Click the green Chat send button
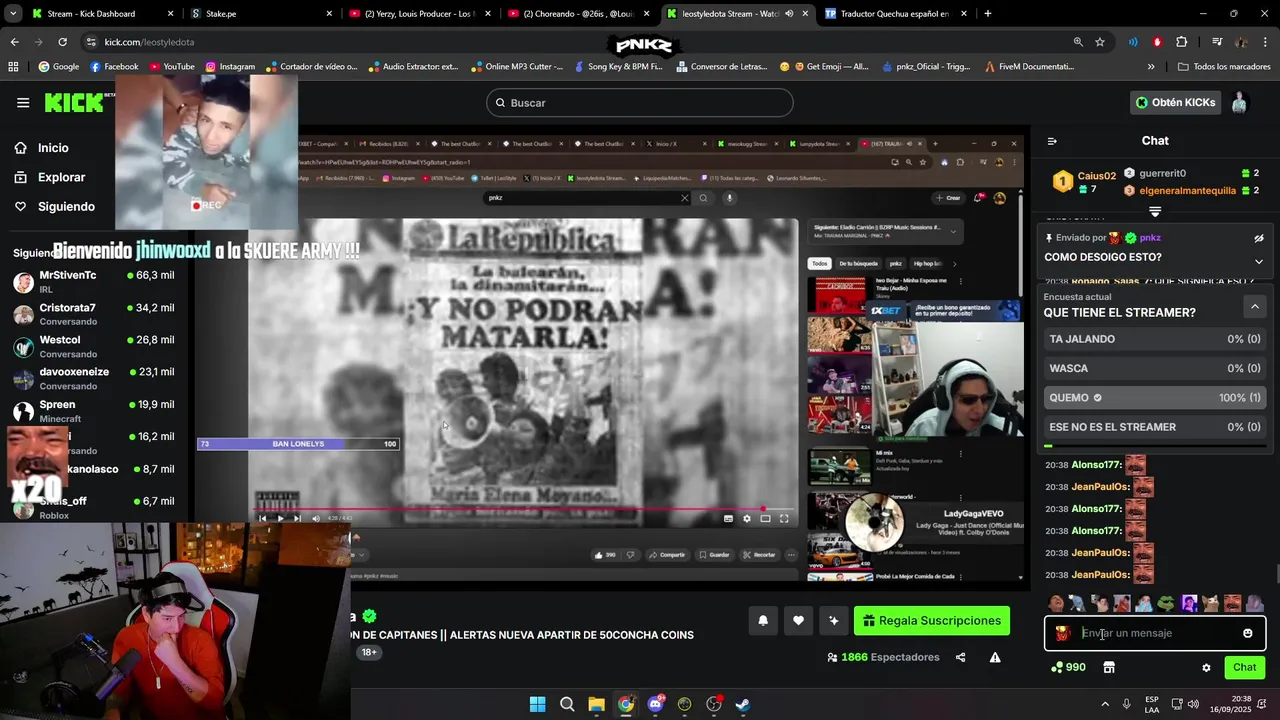 (1244, 667)
